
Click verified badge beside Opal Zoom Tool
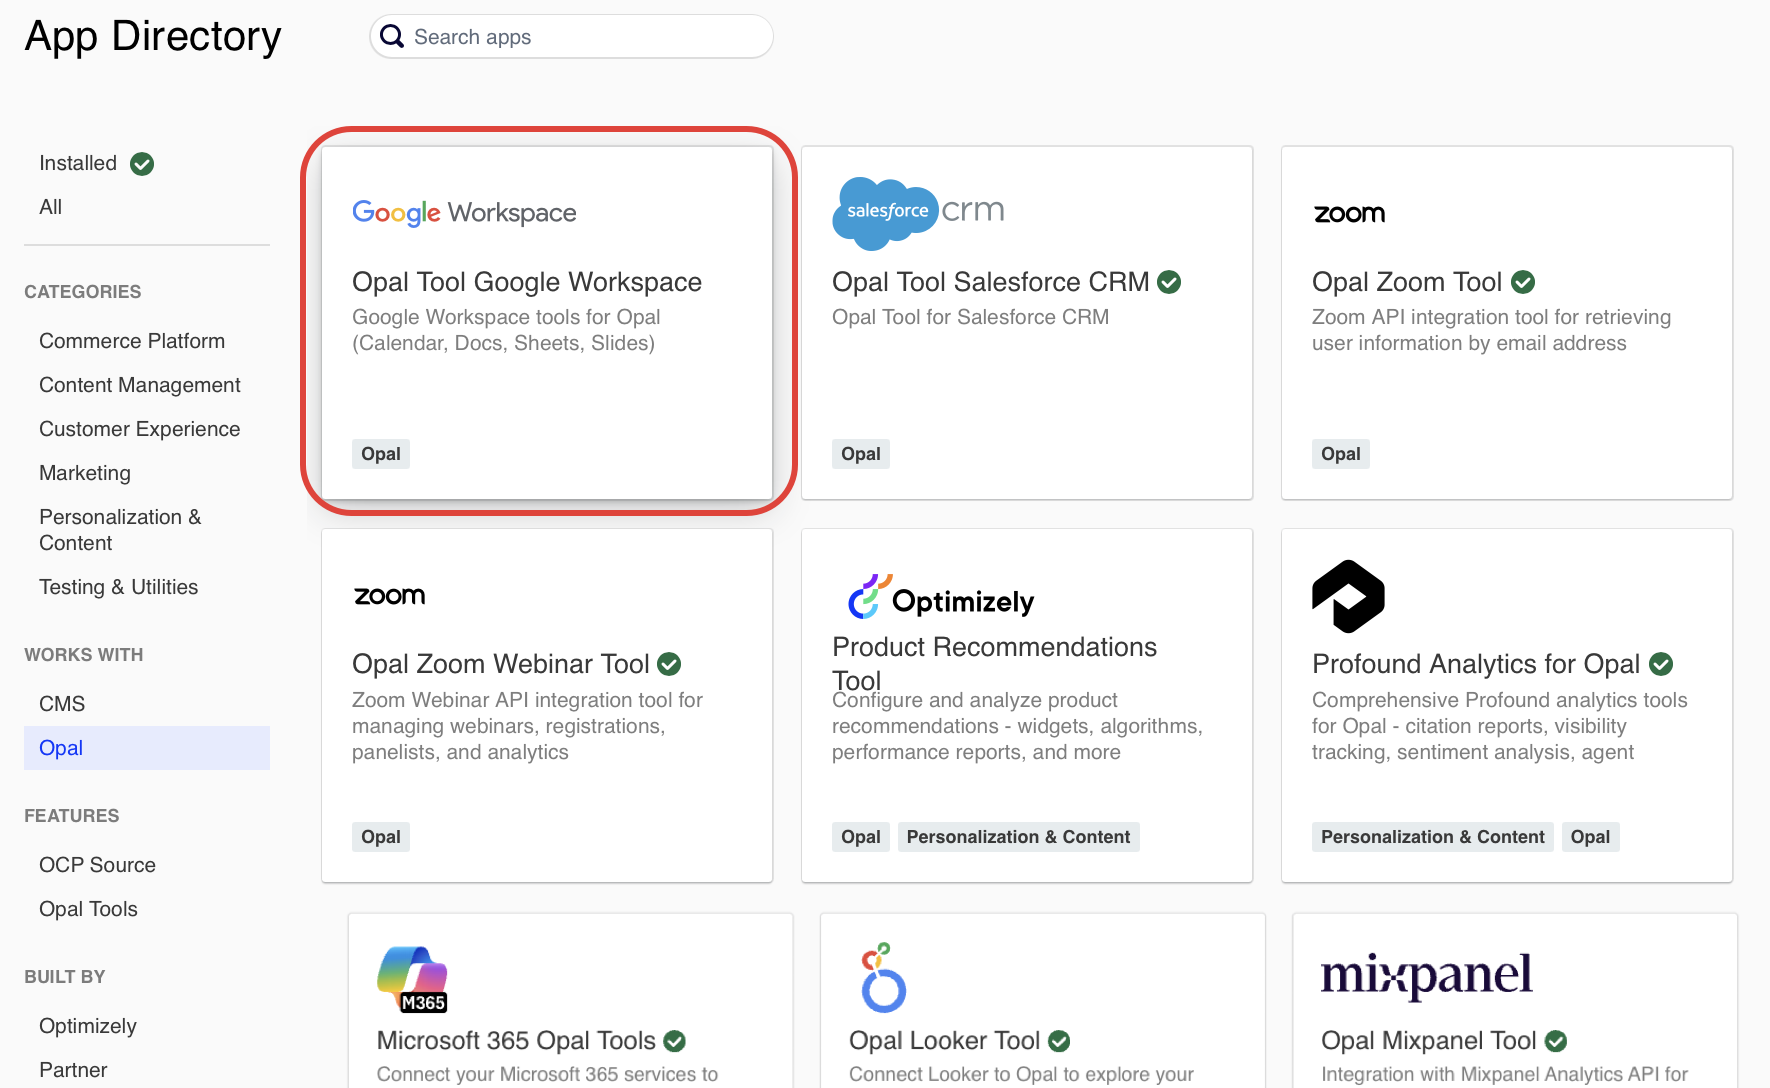pos(1523,283)
